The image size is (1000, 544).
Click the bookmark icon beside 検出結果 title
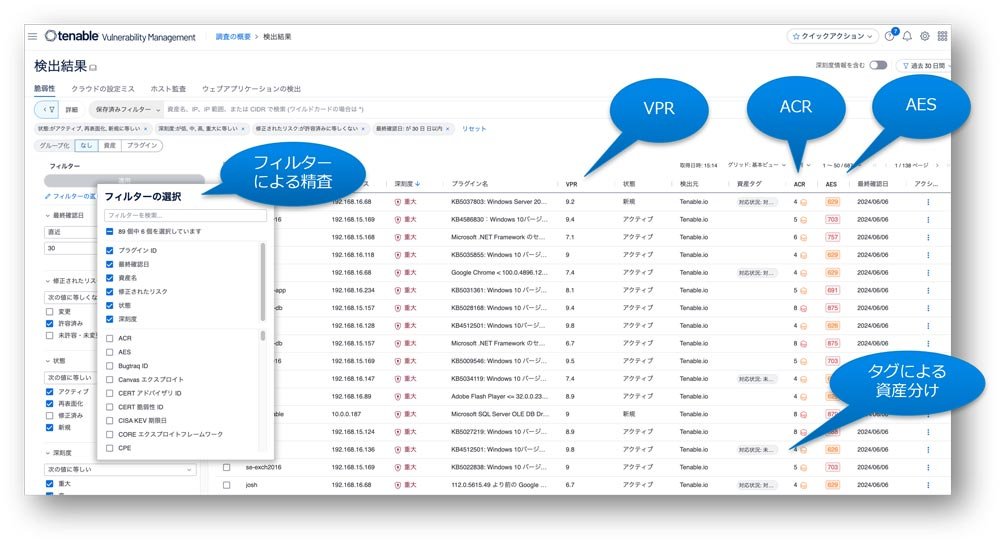94,68
